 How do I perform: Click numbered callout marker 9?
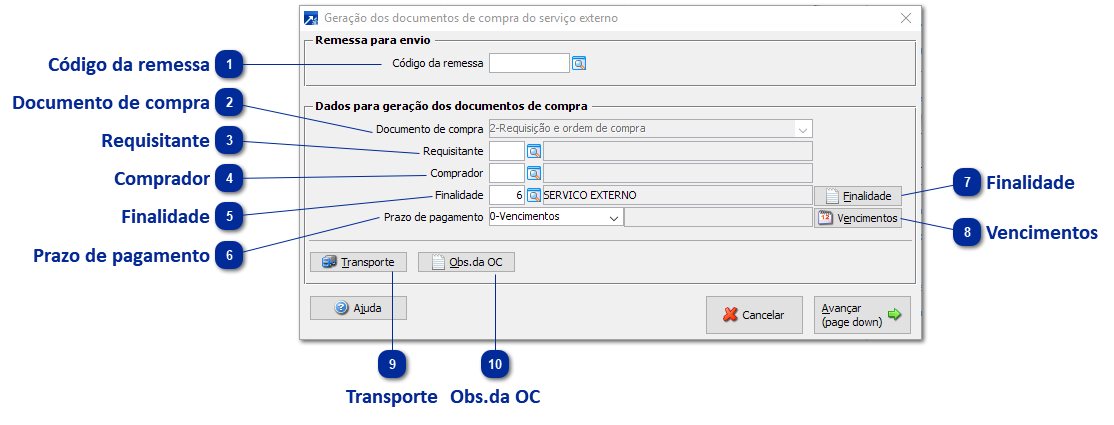(x=392, y=364)
